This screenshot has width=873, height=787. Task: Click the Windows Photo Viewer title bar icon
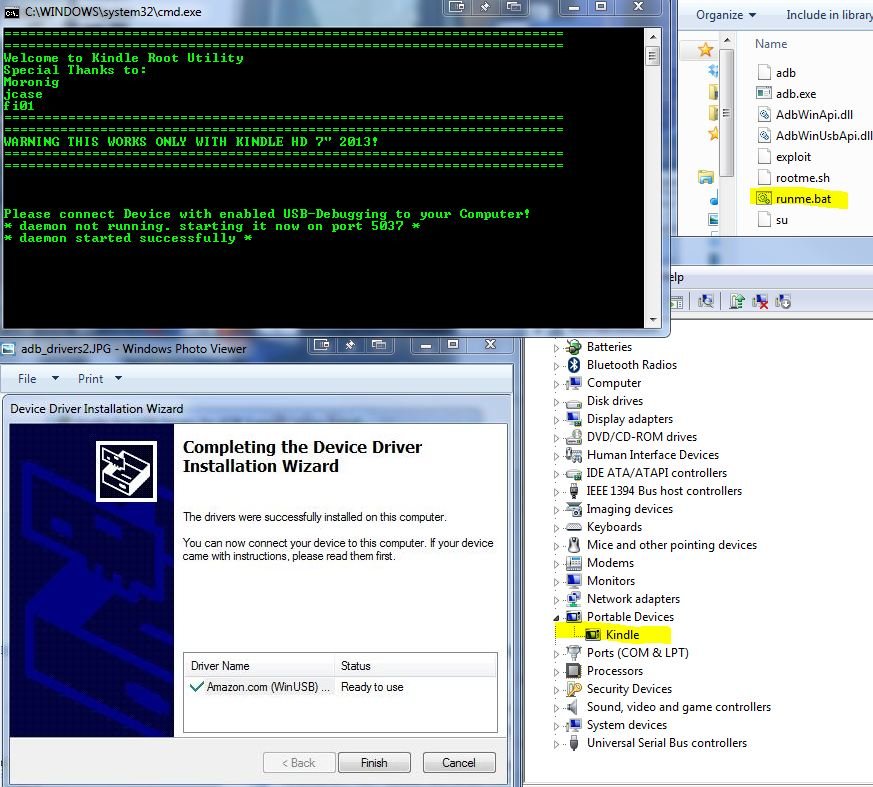click(8, 349)
